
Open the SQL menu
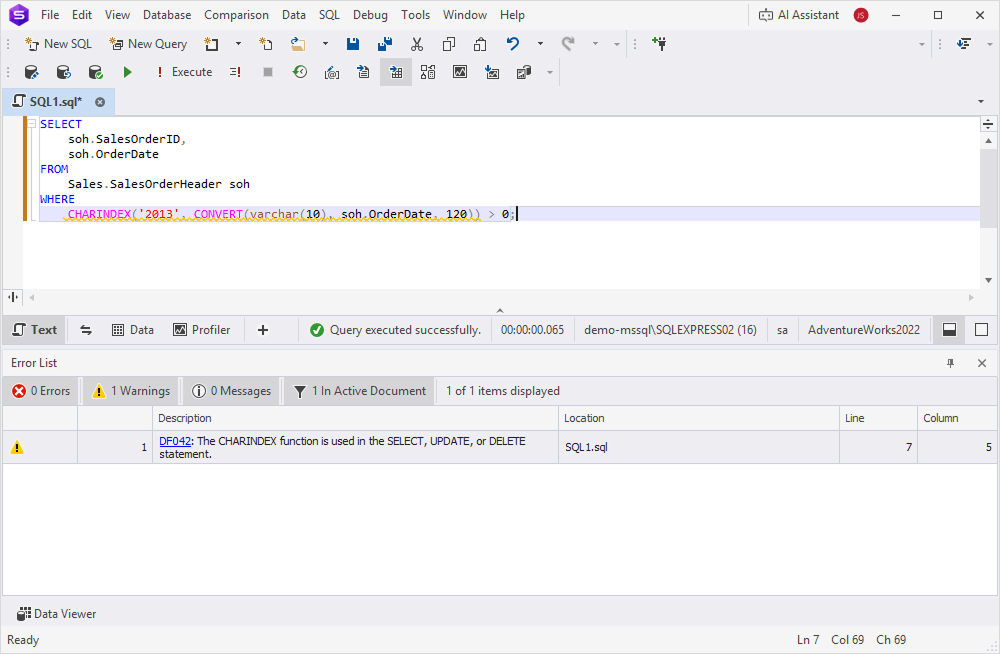tap(329, 14)
